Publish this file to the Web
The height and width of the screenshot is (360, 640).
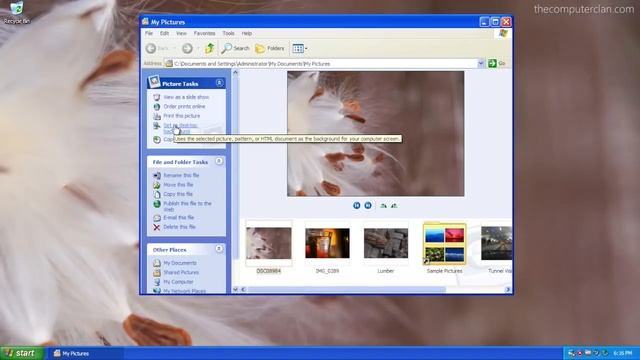187,206
